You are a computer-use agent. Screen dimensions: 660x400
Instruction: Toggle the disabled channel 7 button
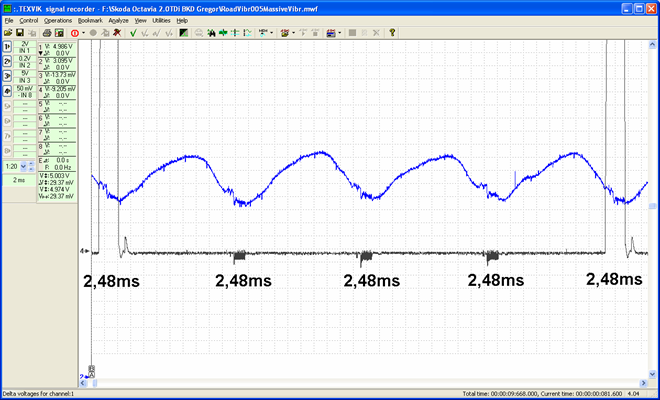click(x=7, y=136)
